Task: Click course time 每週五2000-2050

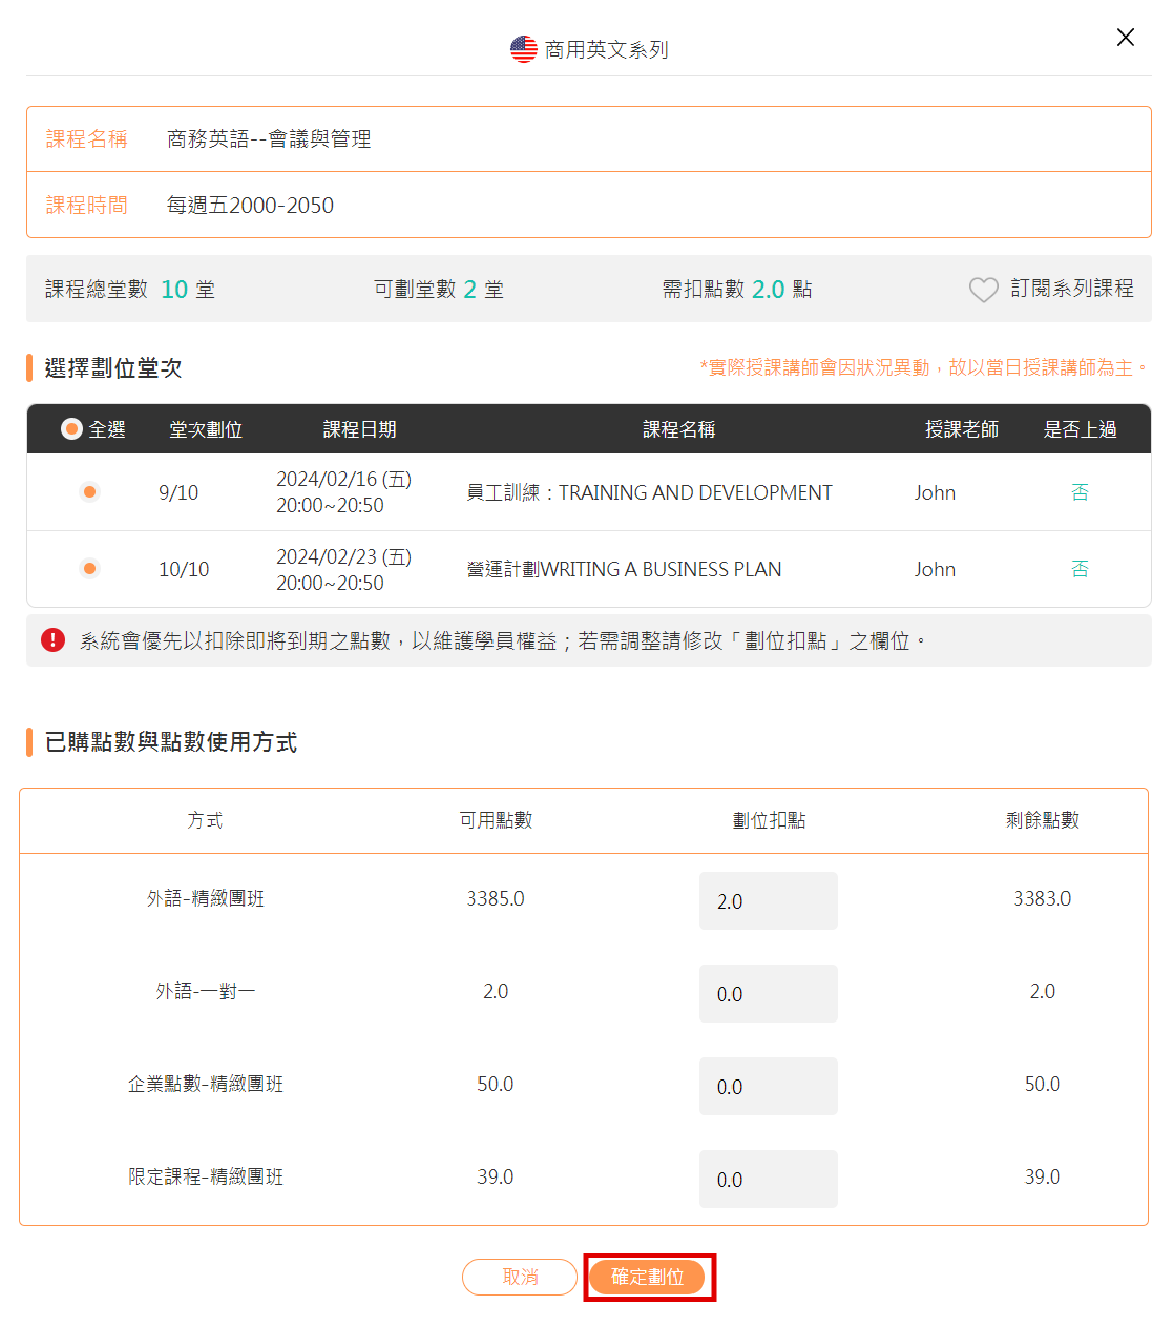Action: 250,205
